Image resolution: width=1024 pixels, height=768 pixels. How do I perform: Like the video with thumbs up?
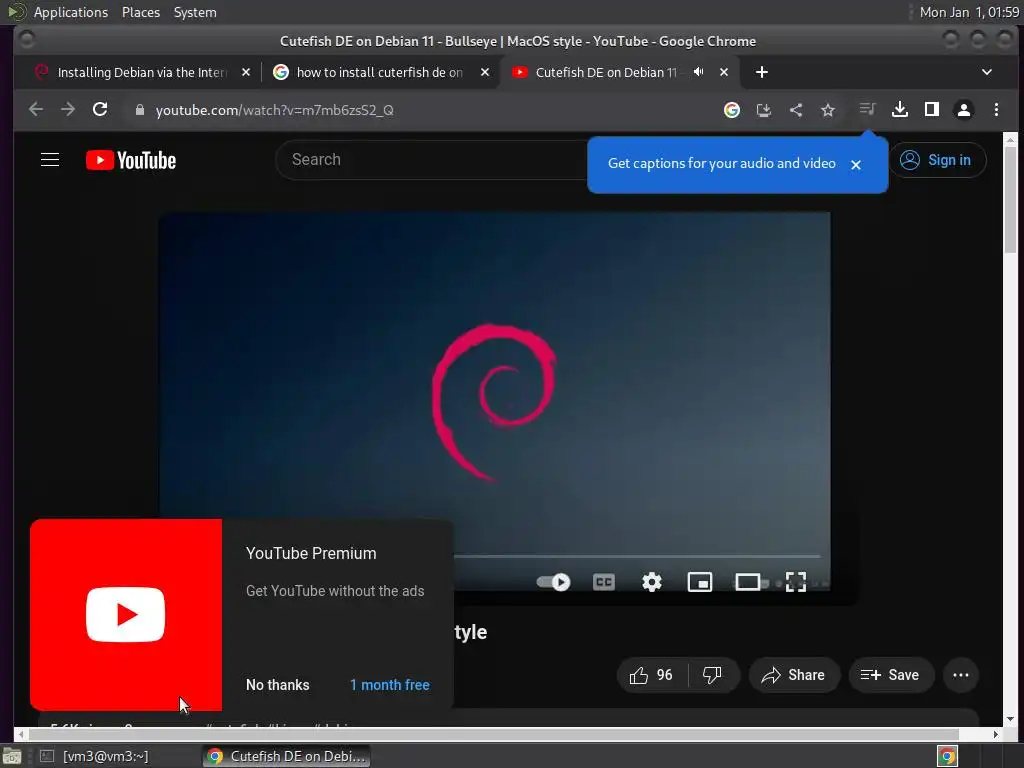pos(651,675)
